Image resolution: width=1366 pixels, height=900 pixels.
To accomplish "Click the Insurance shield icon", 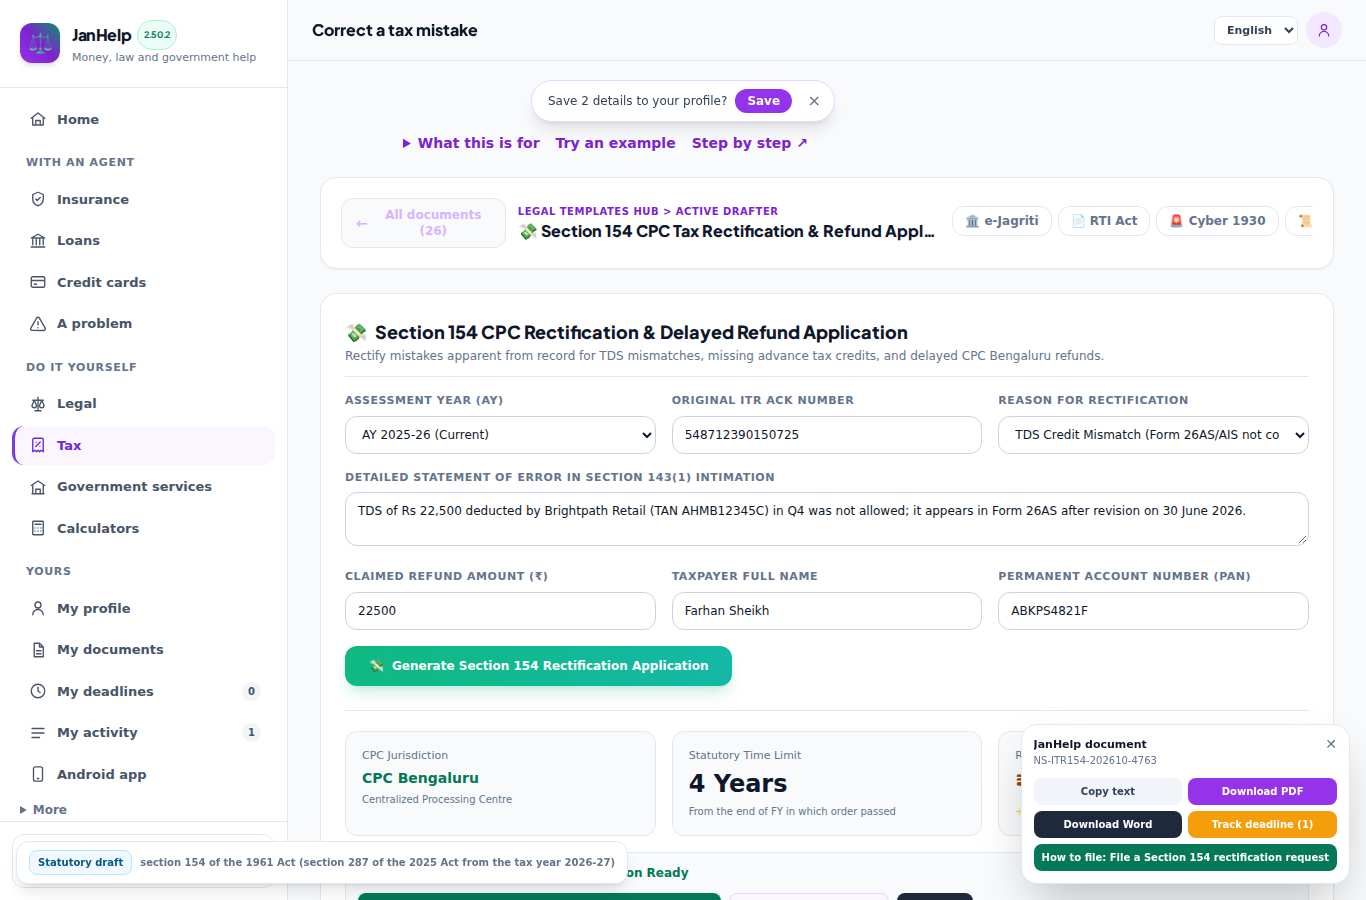I will point(38,199).
